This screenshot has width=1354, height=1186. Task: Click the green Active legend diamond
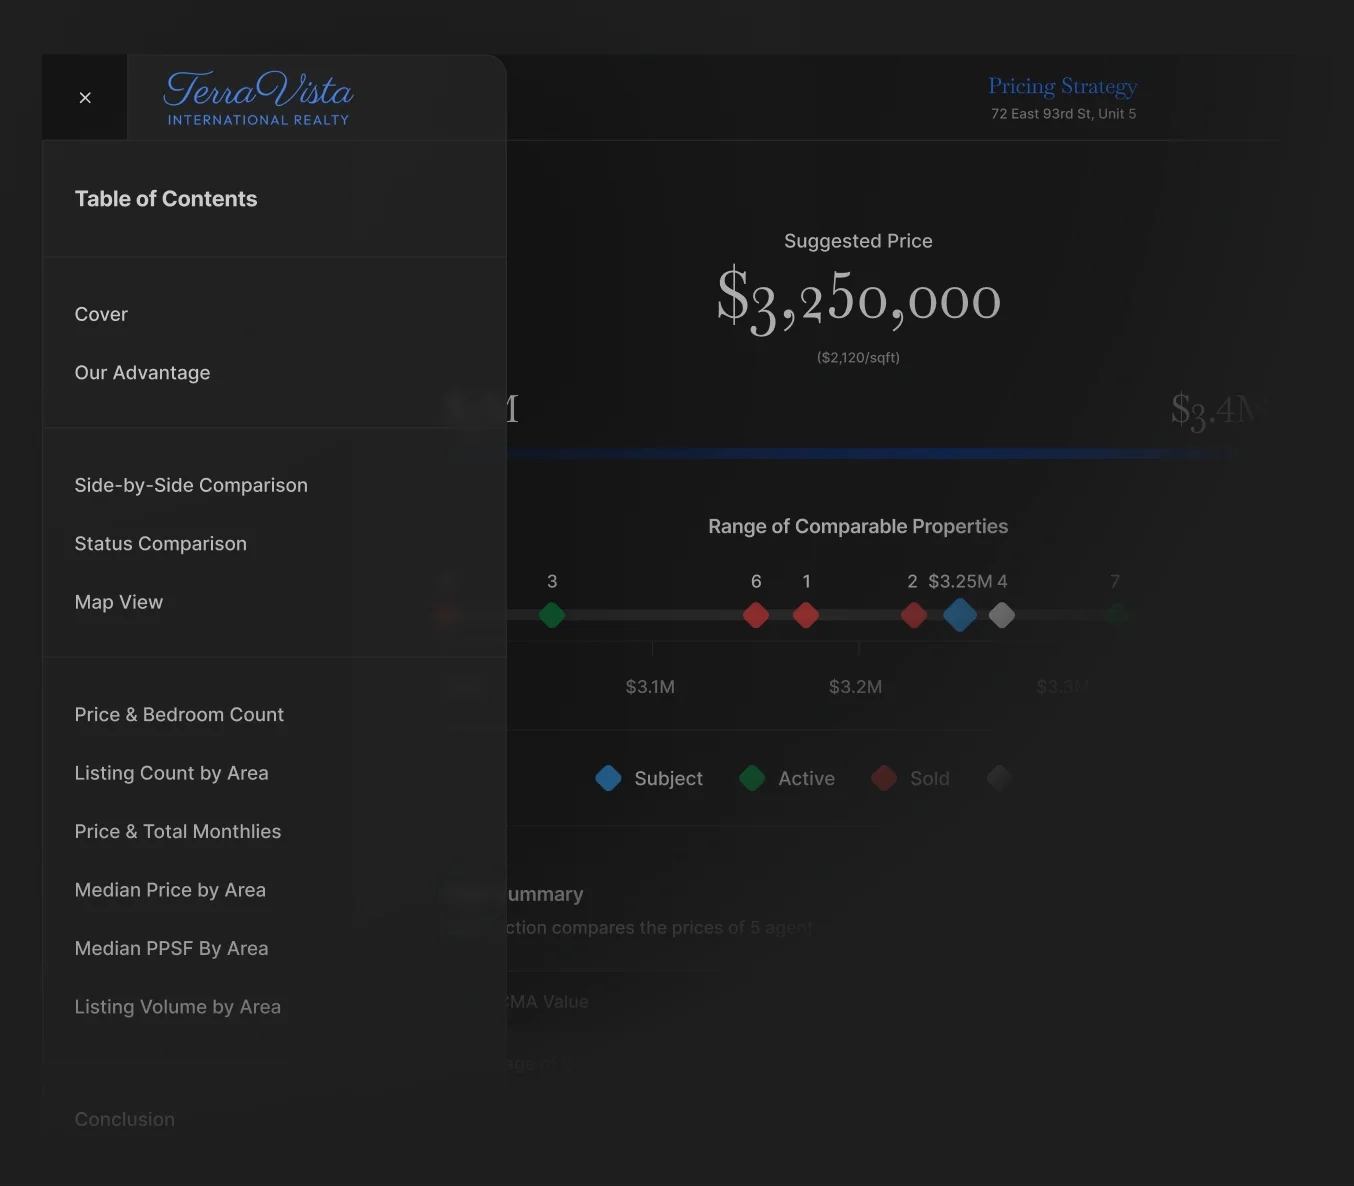point(752,778)
